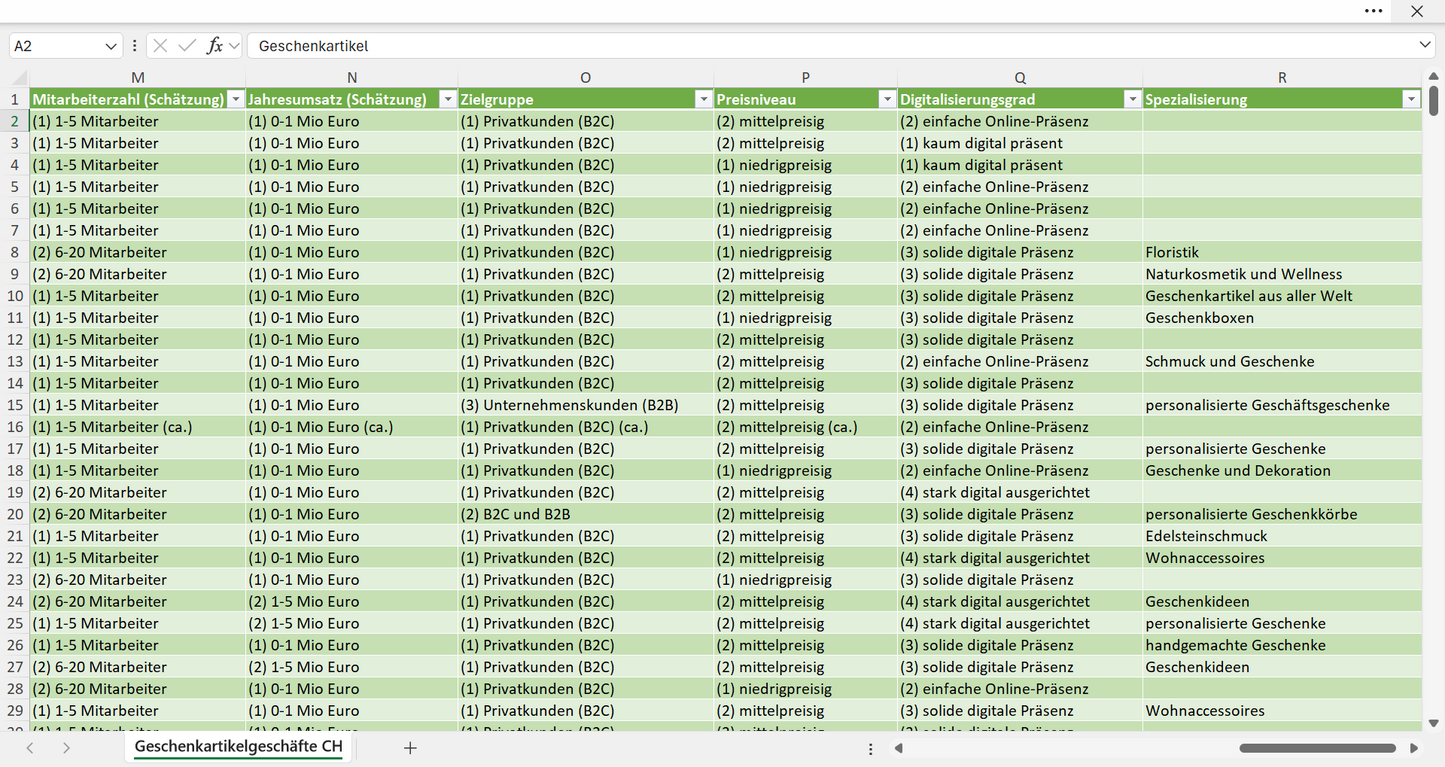Click the vertical scrollbar down arrow
The width and height of the screenshot is (1445, 767).
(x=1434, y=723)
